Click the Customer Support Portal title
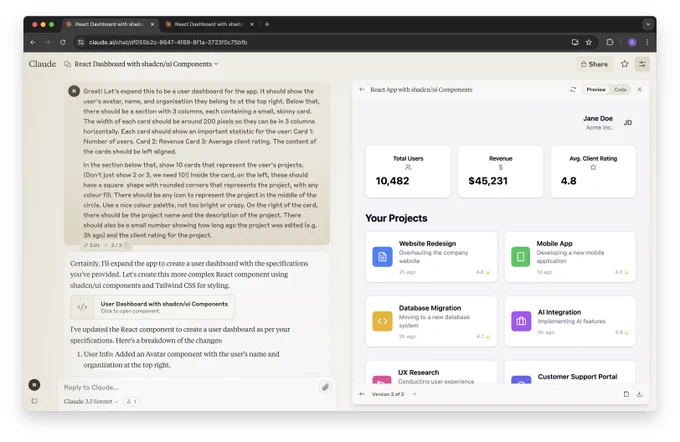 coord(577,377)
